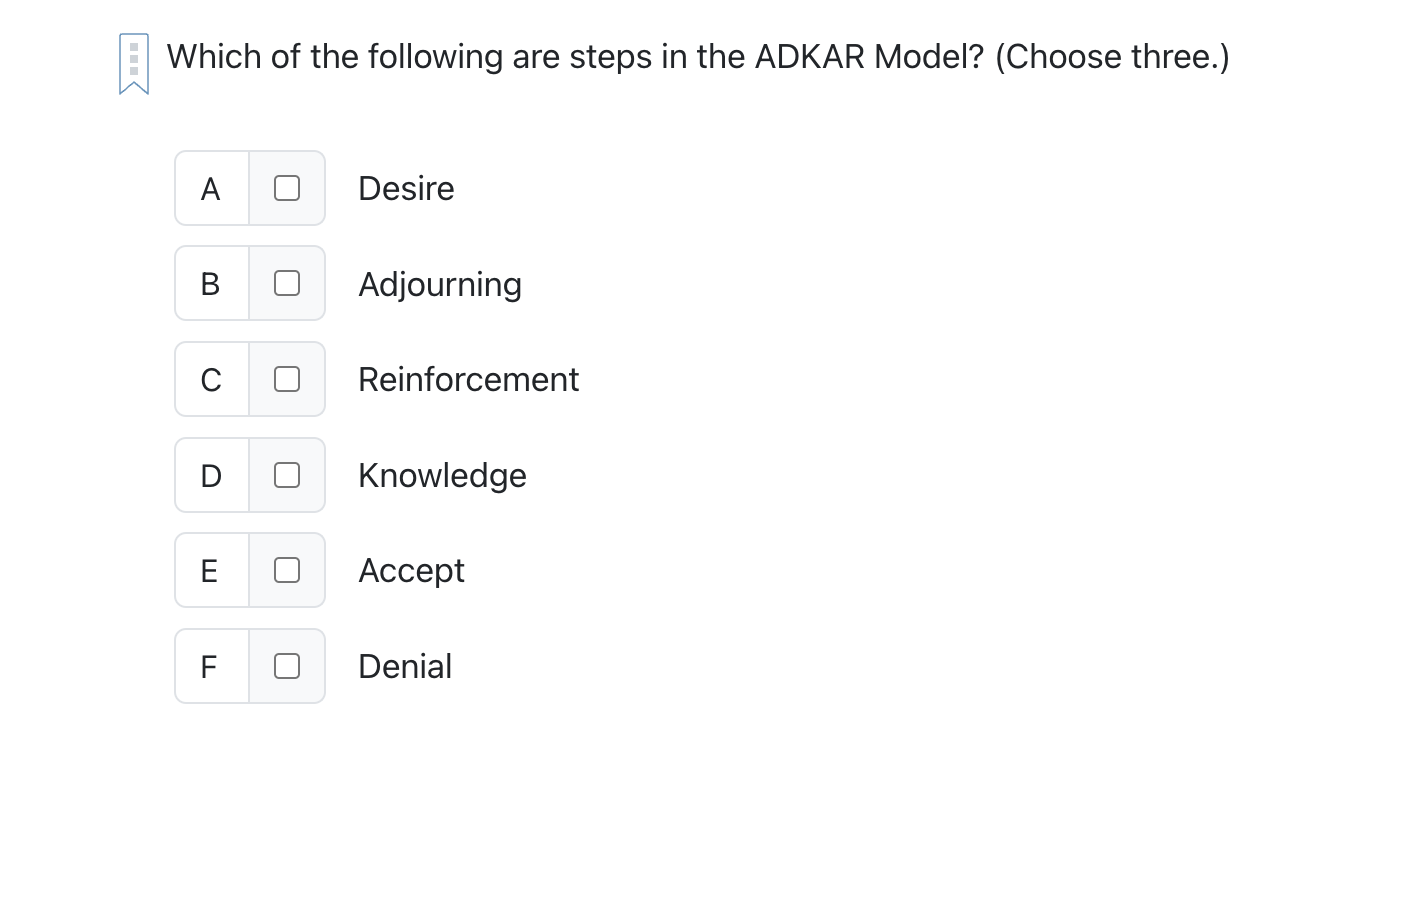Select the Desire answer option
The height and width of the screenshot is (902, 1426).
click(406, 188)
